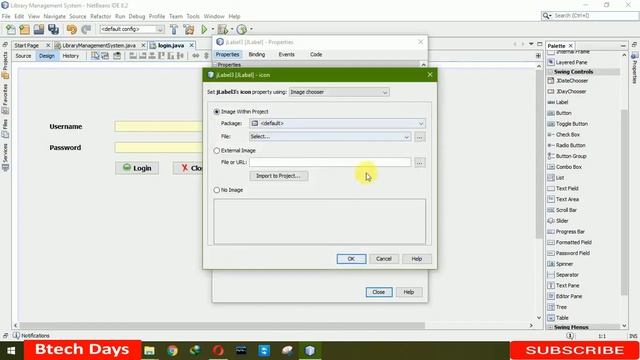Screen dimensions: 640x360
Task: Click browse button next to File dropdown
Action: pyautogui.click(x=420, y=137)
